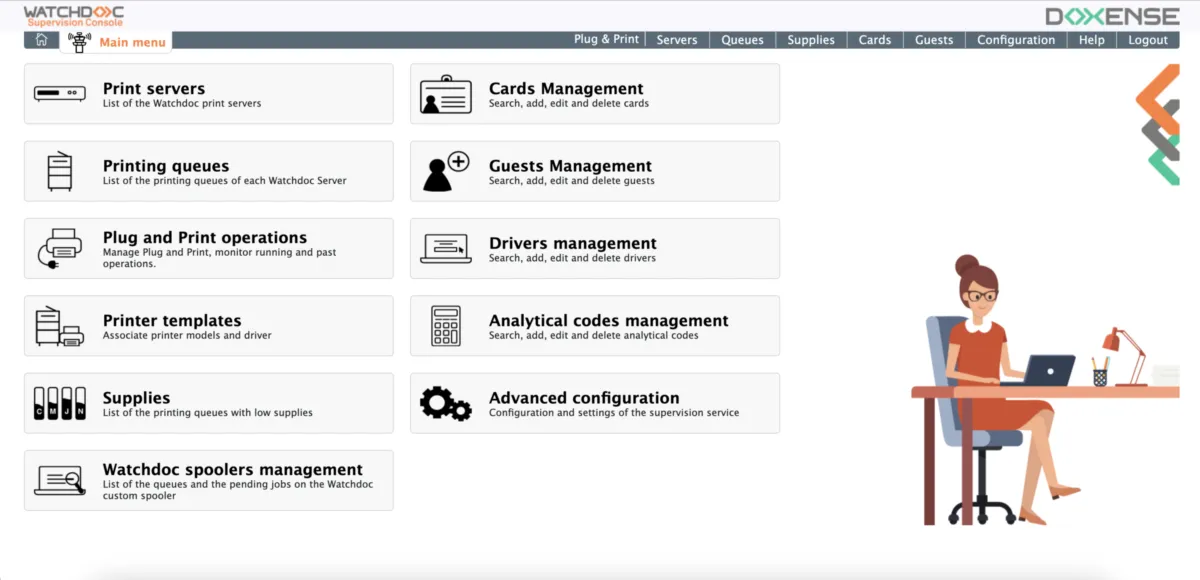Click 'Associate printer models and driver' text
The width and height of the screenshot is (1200, 580).
[x=187, y=335]
